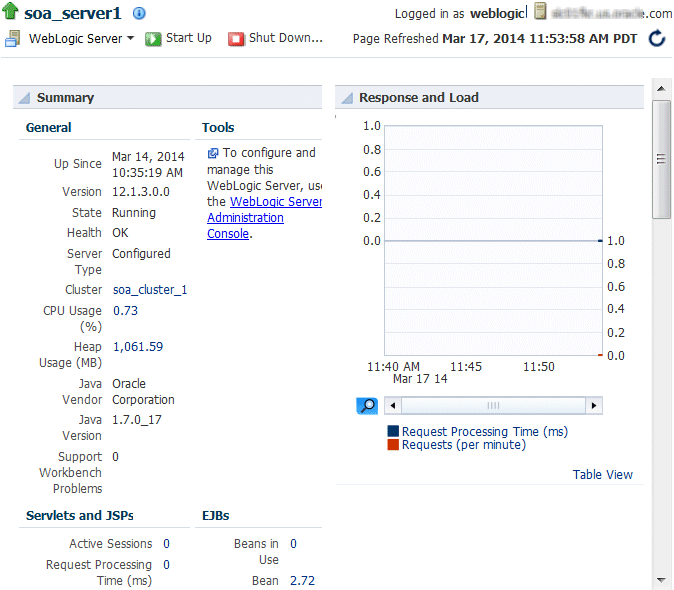Click the Beans in Use value 0
Image resolution: width=674 pixels, height=590 pixels.
click(293, 544)
